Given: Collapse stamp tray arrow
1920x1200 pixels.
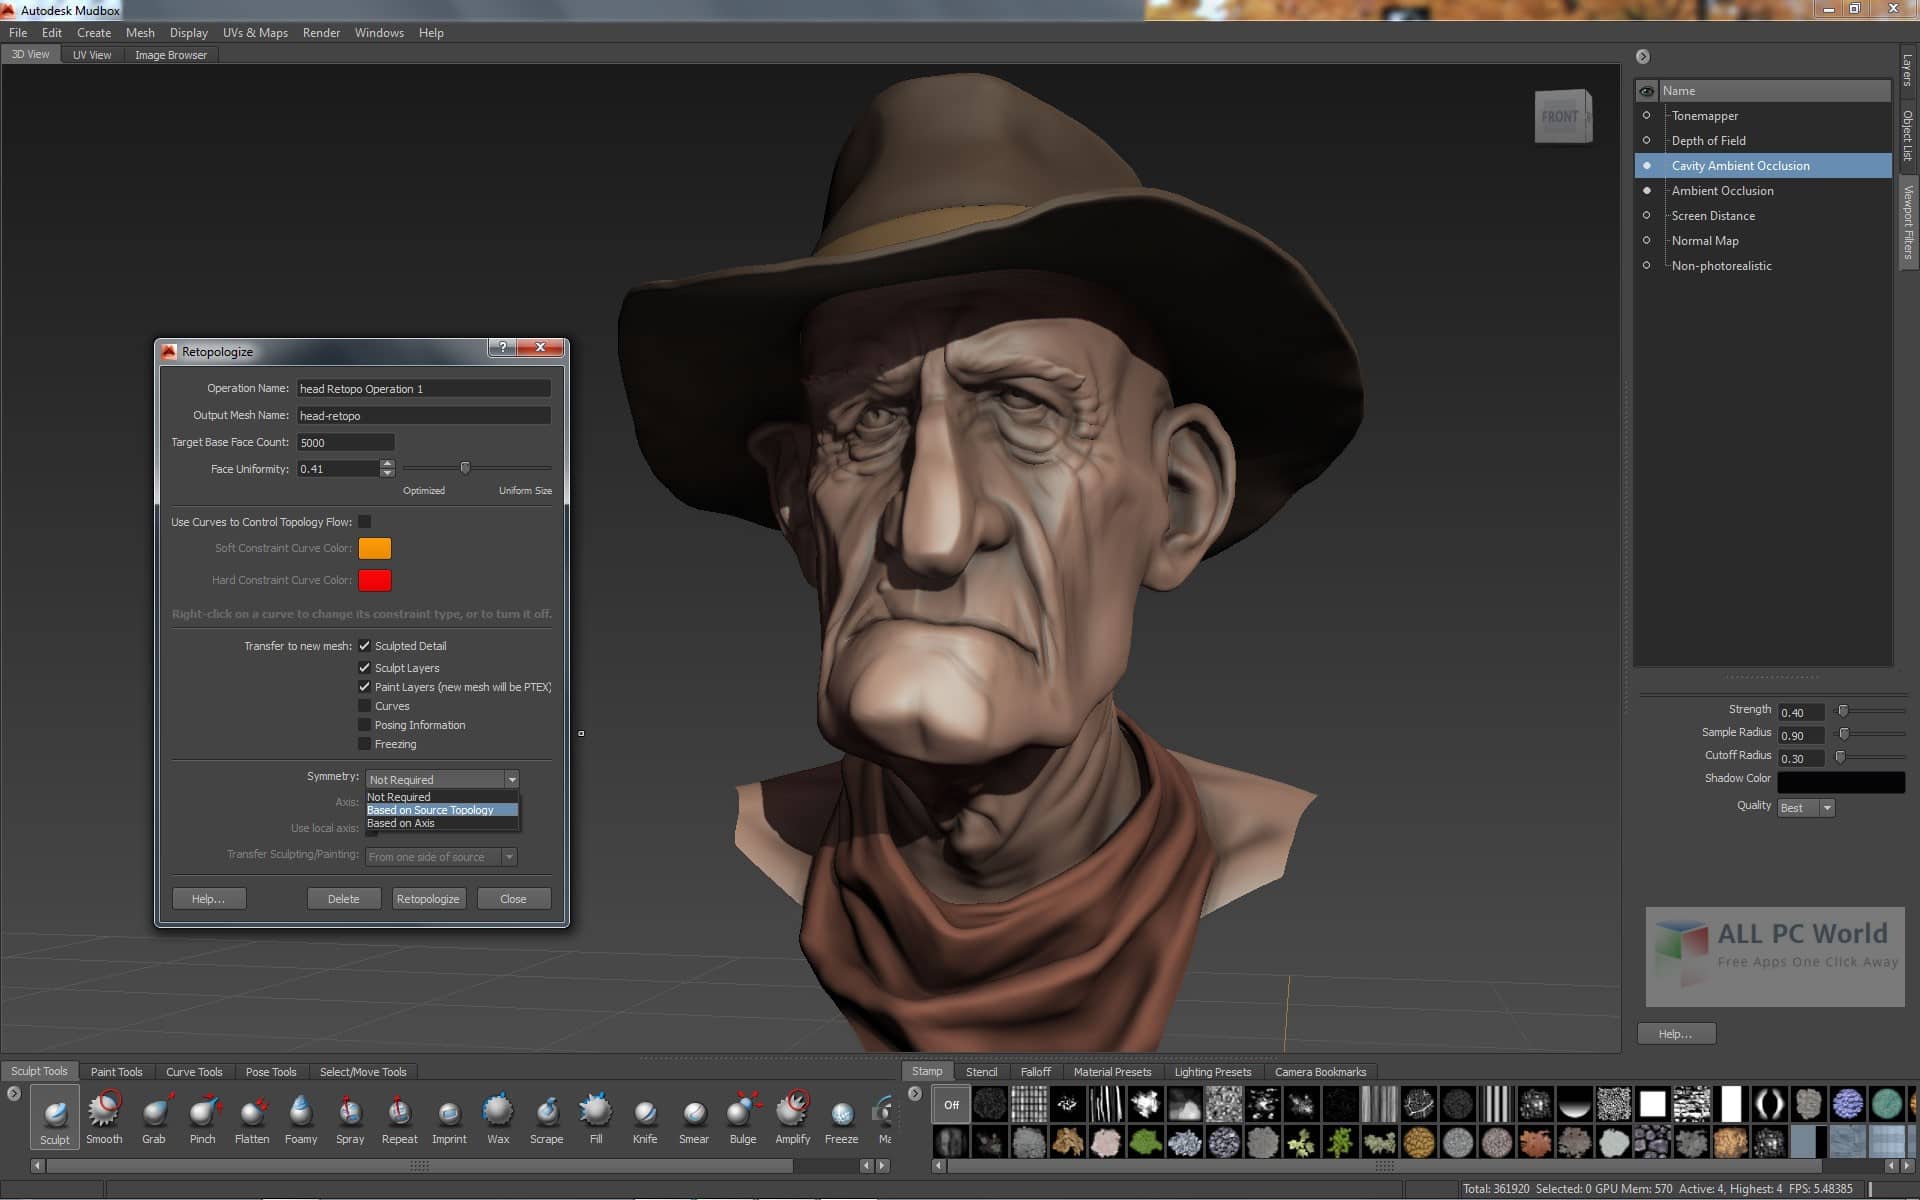Looking at the screenshot, I should (915, 1094).
